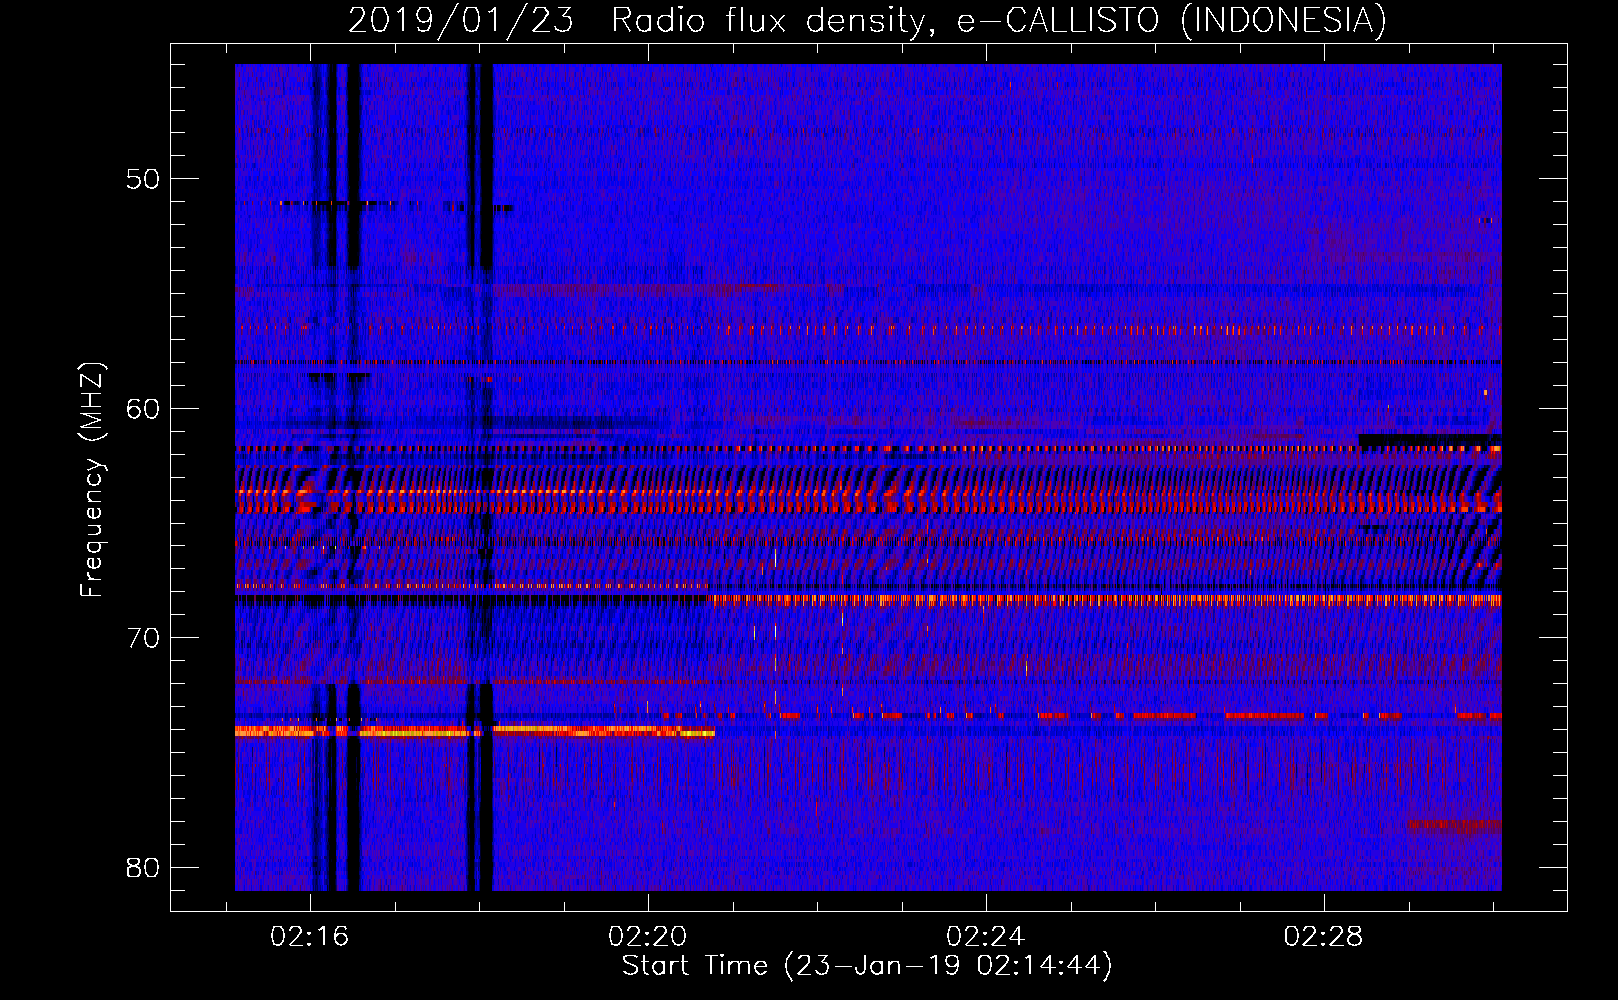The width and height of the screenshot is (1618, 1000).
Task: Click the 60 MHz frequency tick label
Action: tap(143, 408)
